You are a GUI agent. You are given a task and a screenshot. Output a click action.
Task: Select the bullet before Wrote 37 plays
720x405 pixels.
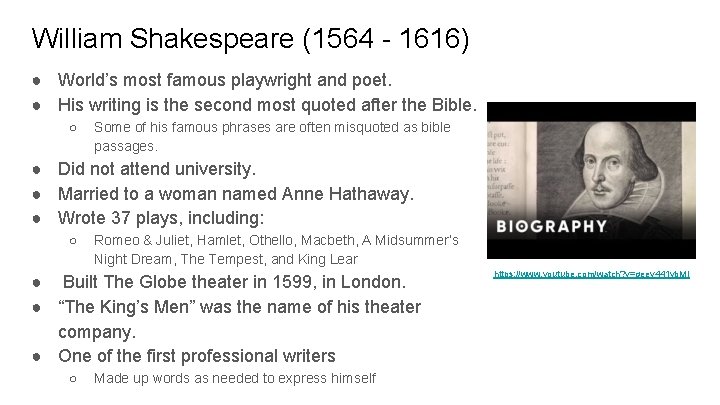pyautogui.click(x=37, y=219)
